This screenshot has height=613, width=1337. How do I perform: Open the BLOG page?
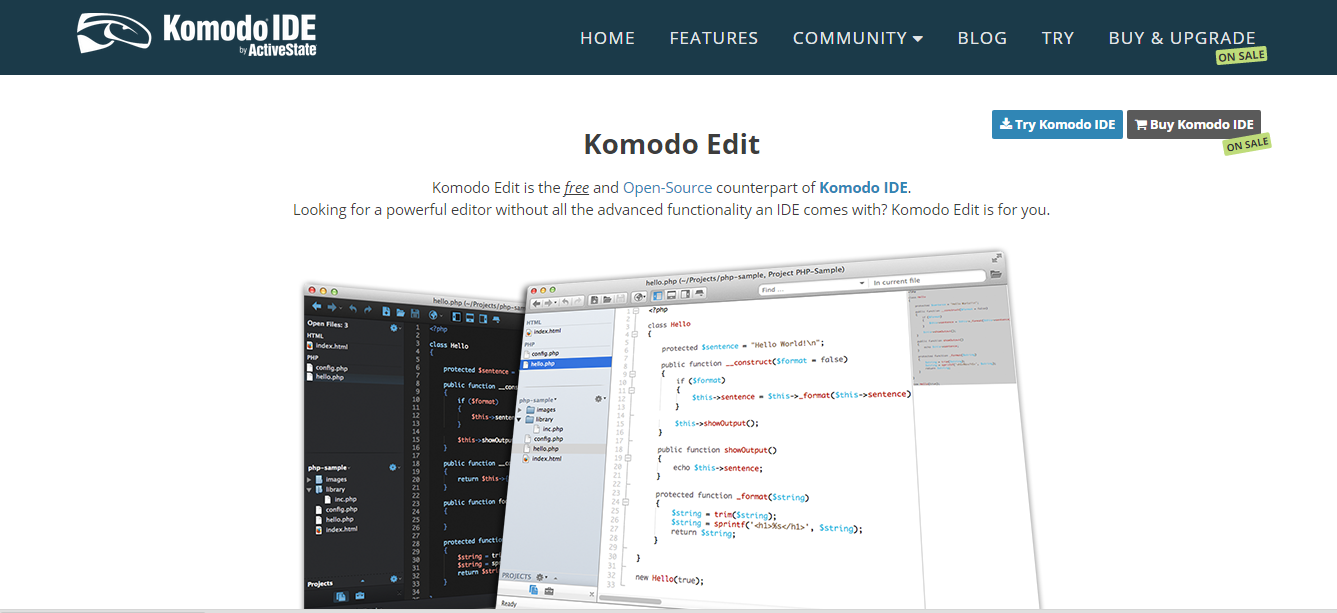pyautogui.click(x=982, y=38)
